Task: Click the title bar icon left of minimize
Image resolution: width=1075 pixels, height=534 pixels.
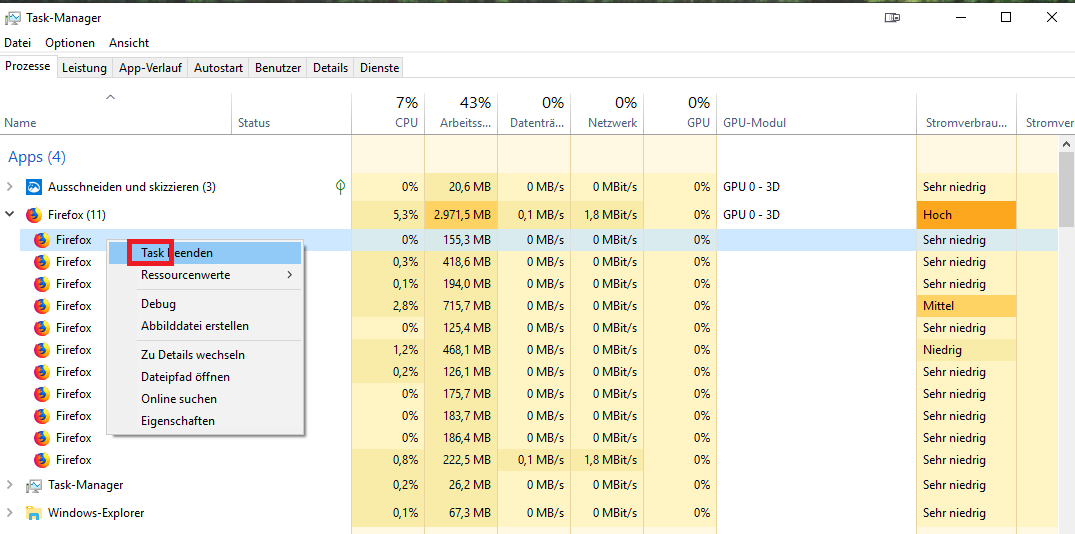Action: [x=892, y=18]
